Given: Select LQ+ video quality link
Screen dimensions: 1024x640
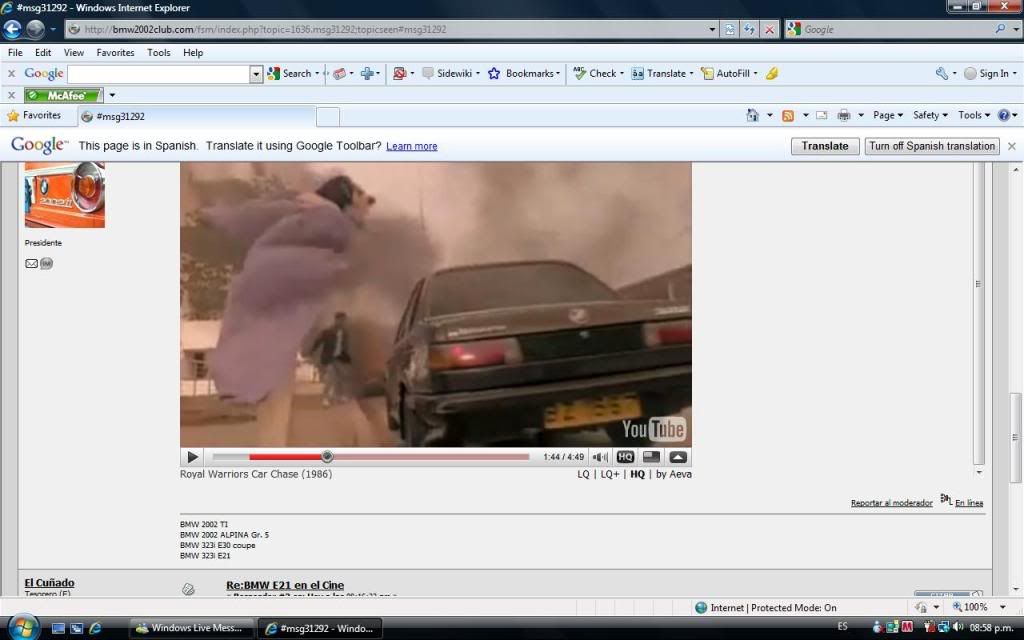Looking at the screenshot, I should pyautogui.click(x=609, y=474).
